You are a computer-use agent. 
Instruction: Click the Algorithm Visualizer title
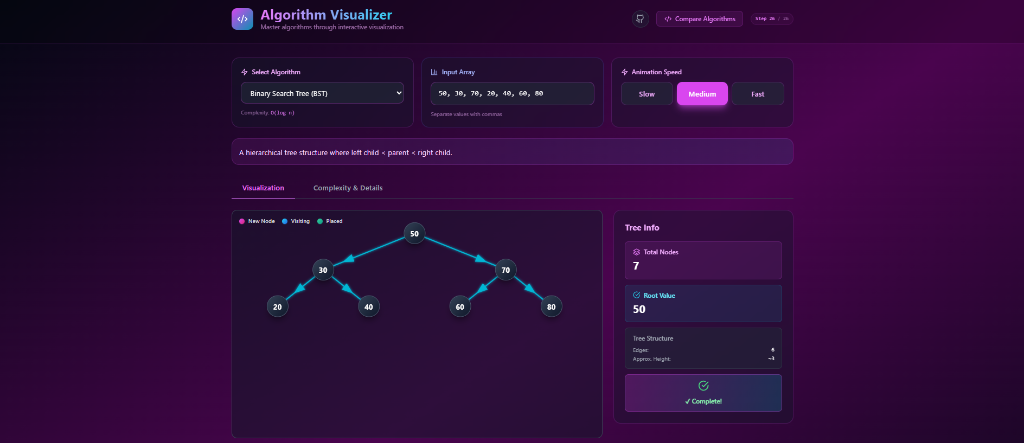pyautogui.click(x=326, y=14)
